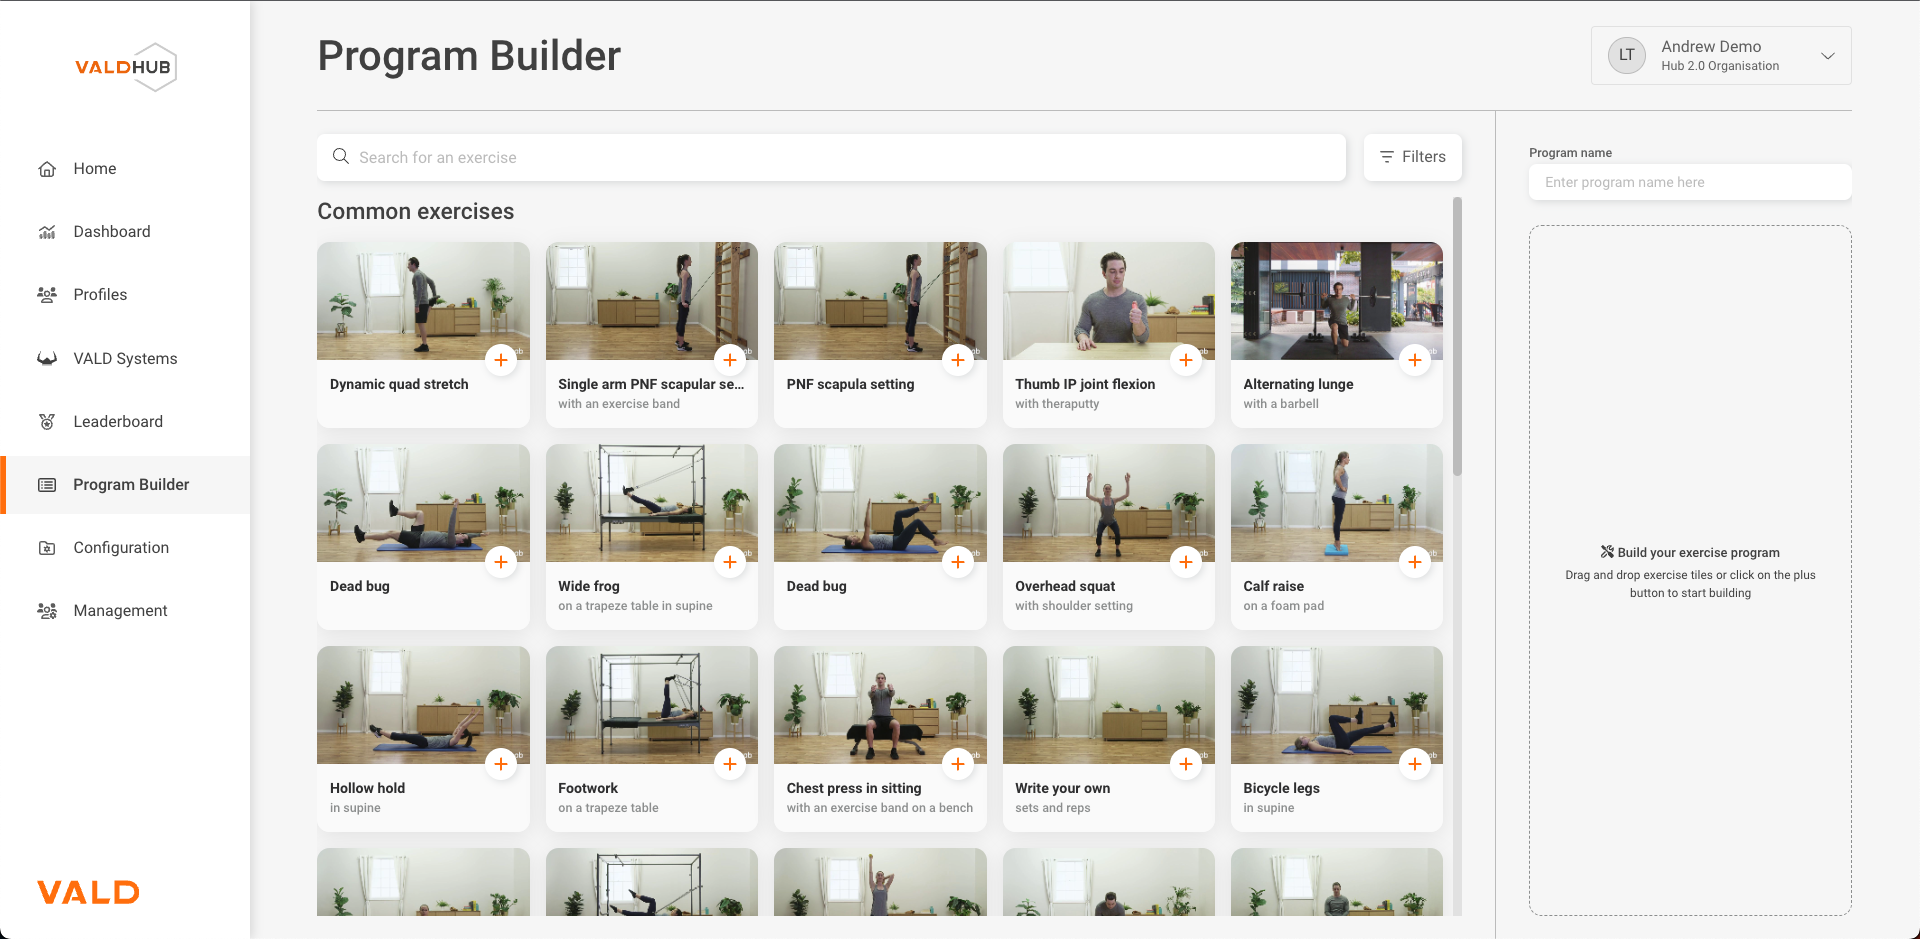Add Single arm PNF scapular exercise

(730, 360)
